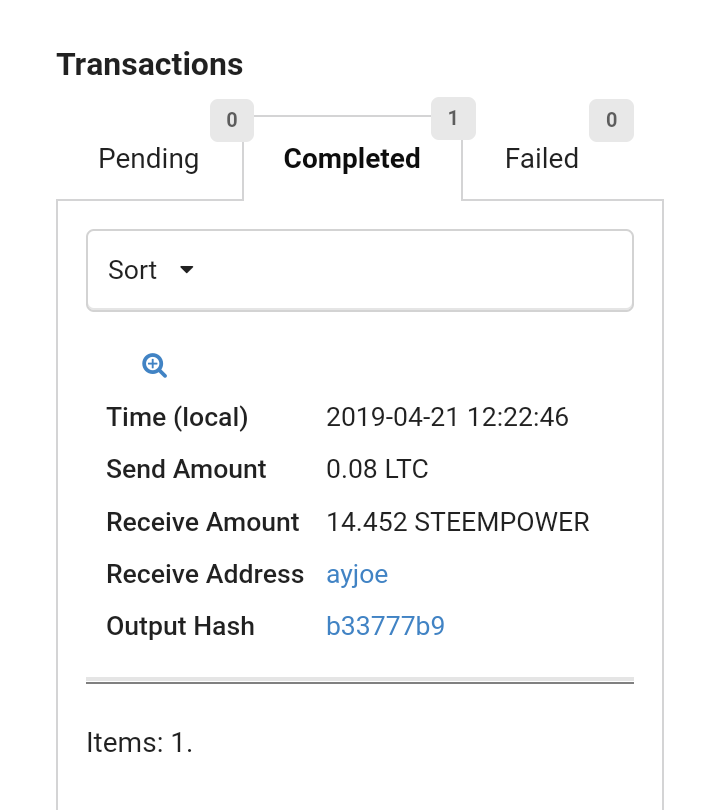Click the Time (local) label
This screenshot has height=810, width=720.
tap(177, 417)
